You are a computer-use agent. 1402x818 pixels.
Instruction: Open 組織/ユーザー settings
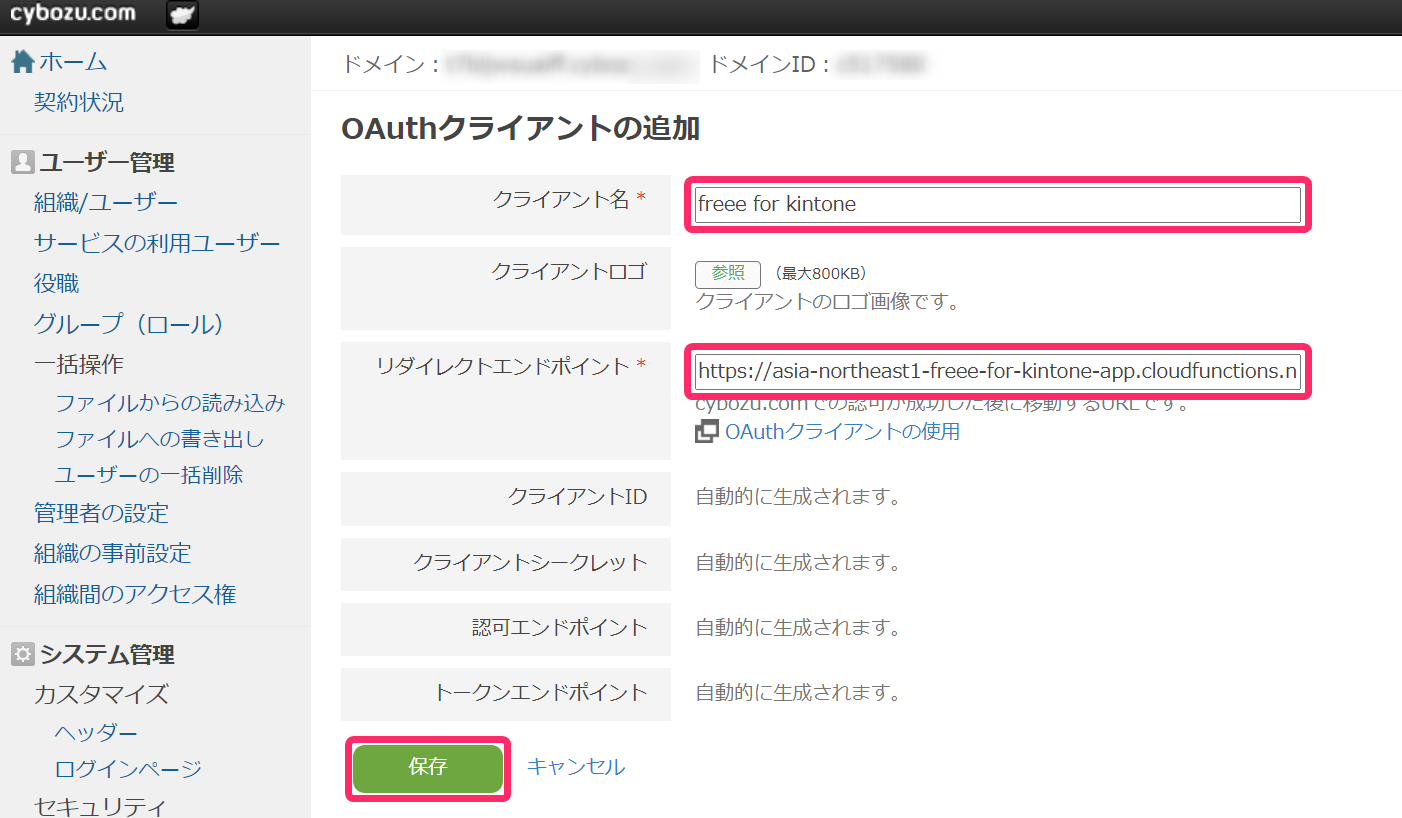point(106,203)
